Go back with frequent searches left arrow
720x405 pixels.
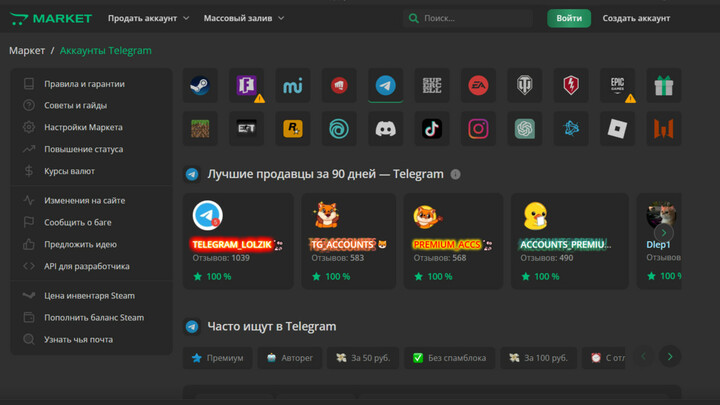point(644,357)
